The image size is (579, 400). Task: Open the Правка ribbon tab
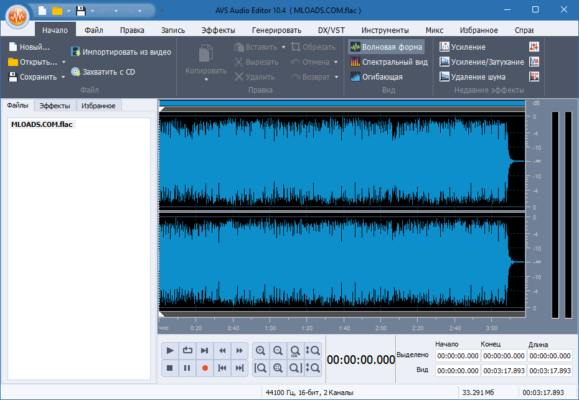[x=132, y=30]
